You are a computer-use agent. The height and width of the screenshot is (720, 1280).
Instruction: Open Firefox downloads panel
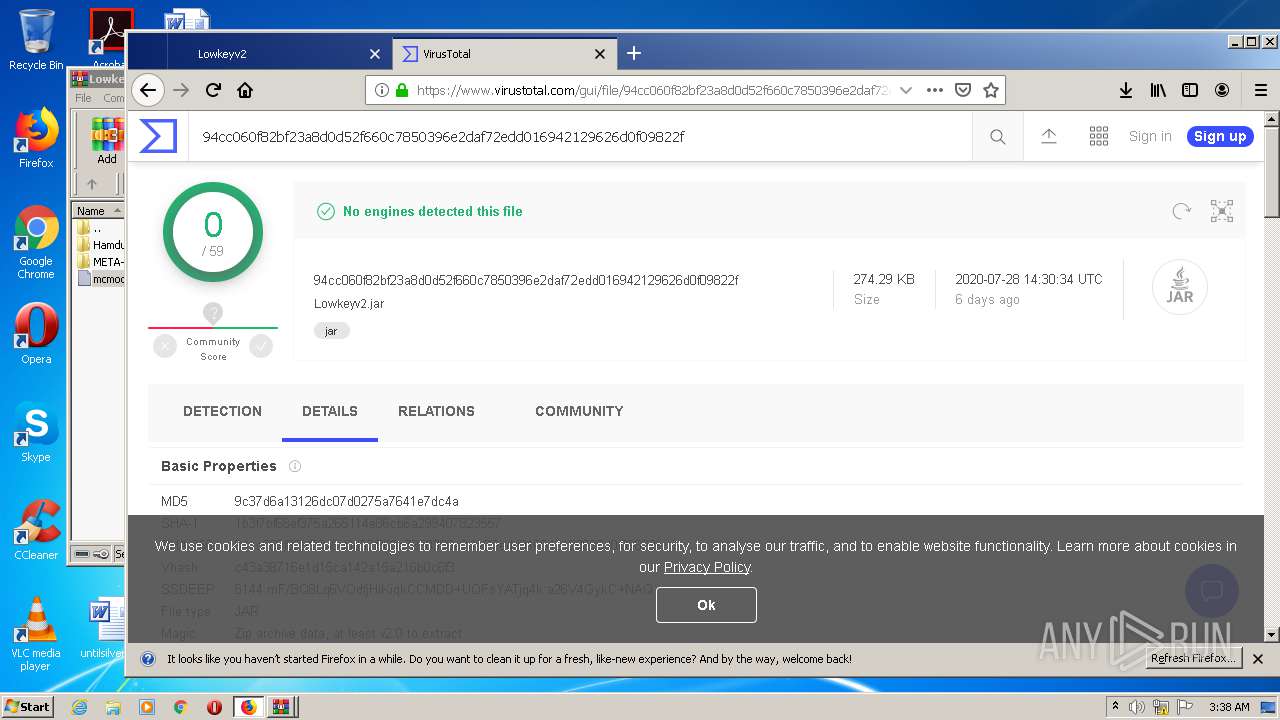[x=1126, y=90]
